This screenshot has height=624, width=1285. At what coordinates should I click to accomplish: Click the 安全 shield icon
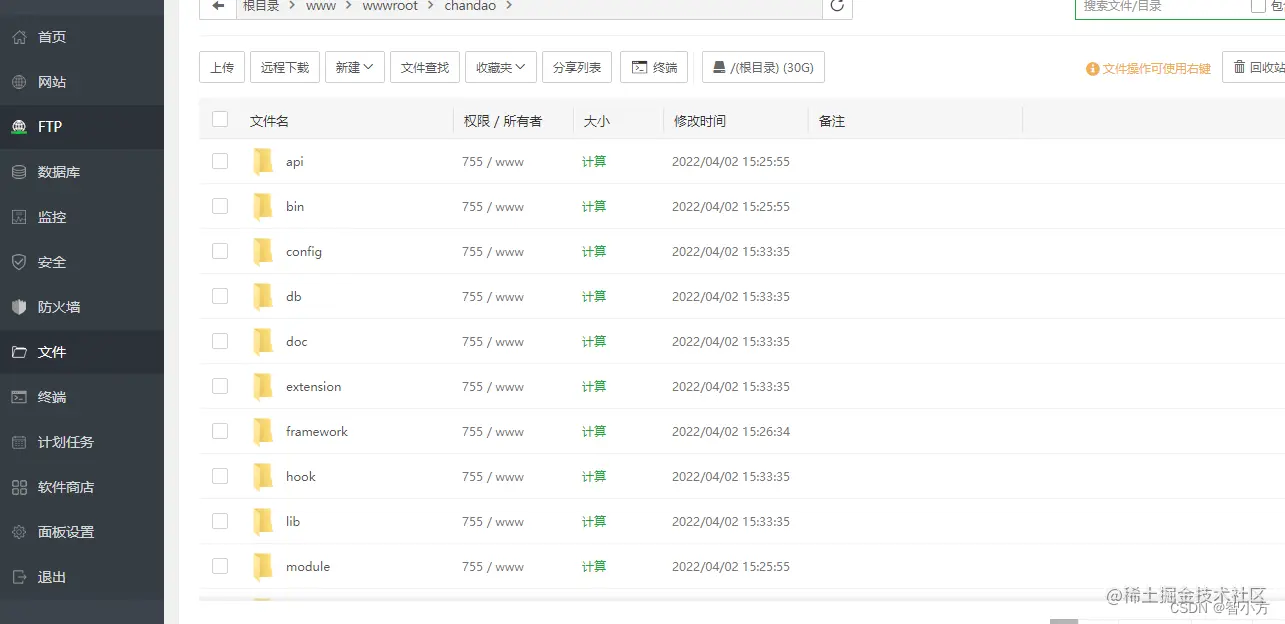pyautogui.click(x=19, y=262)
